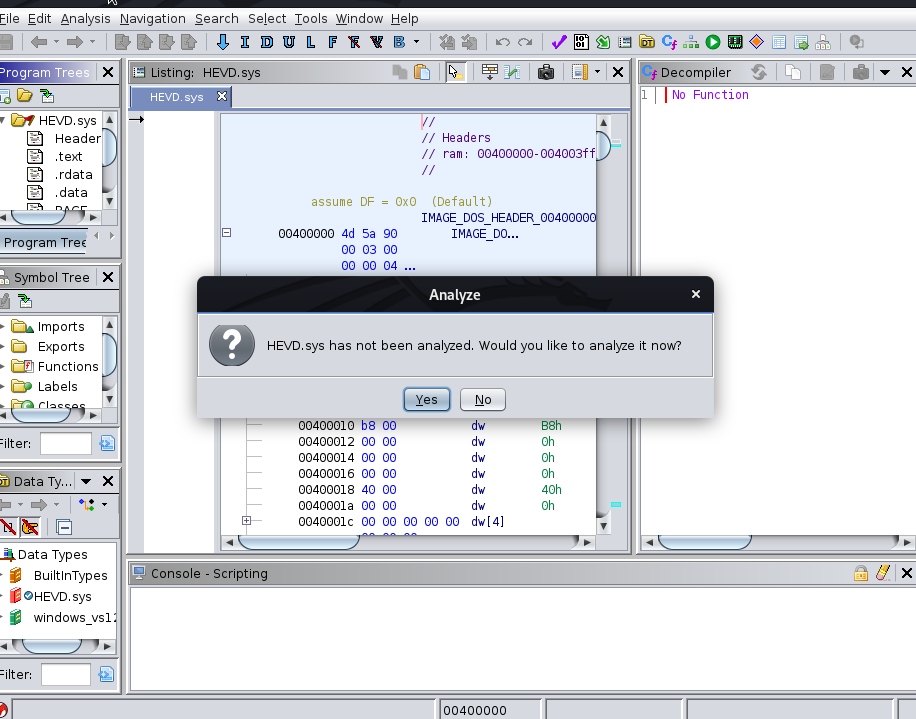Open data type filter dropdown arrow

pos(105,505)
